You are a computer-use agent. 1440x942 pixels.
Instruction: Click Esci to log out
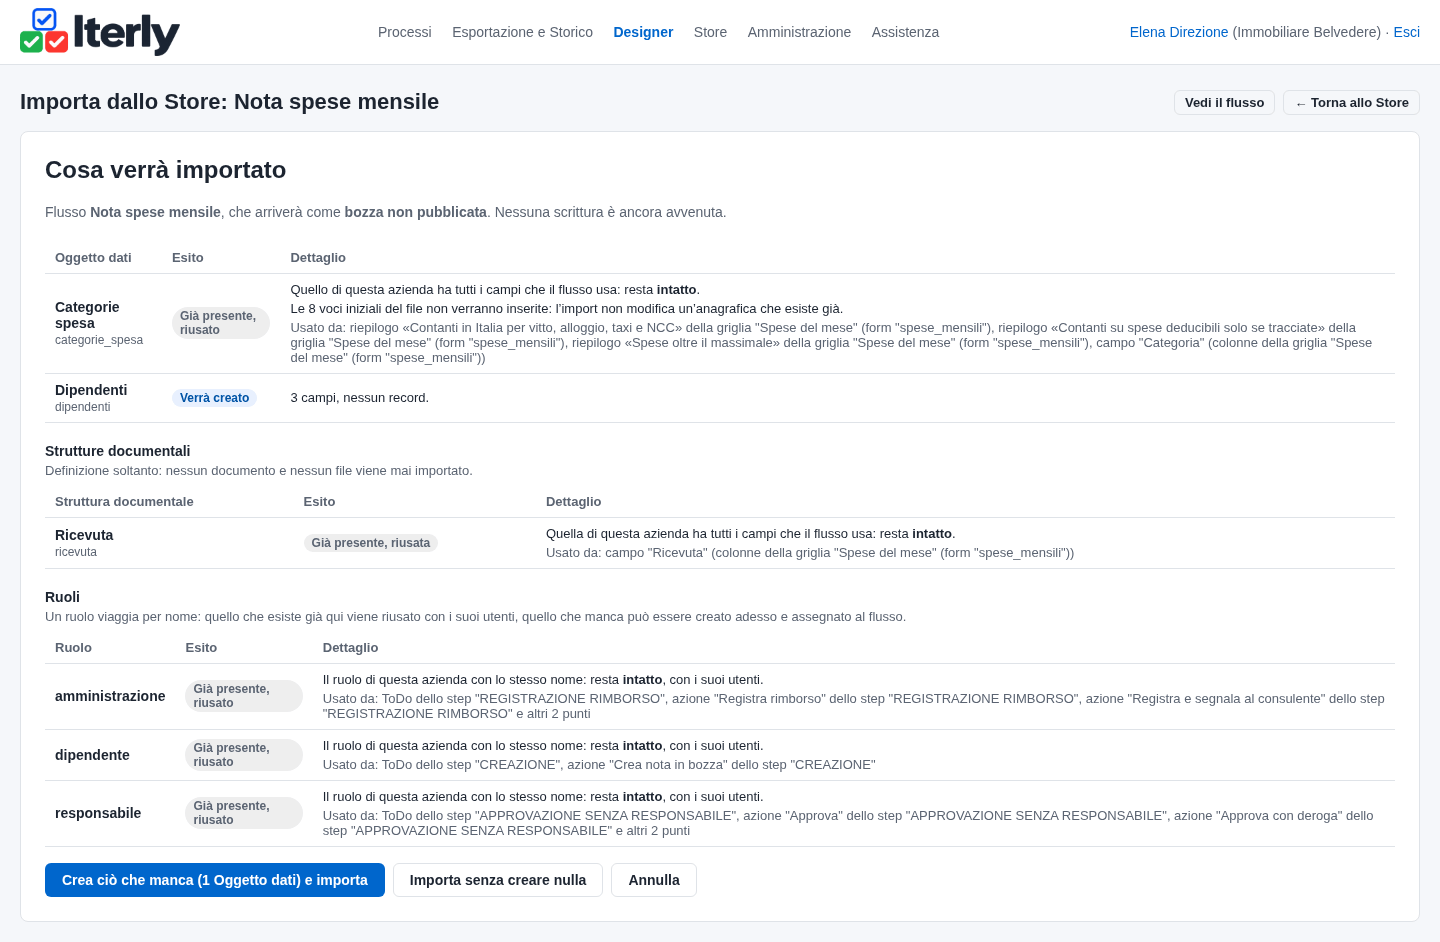[1406, 32]
